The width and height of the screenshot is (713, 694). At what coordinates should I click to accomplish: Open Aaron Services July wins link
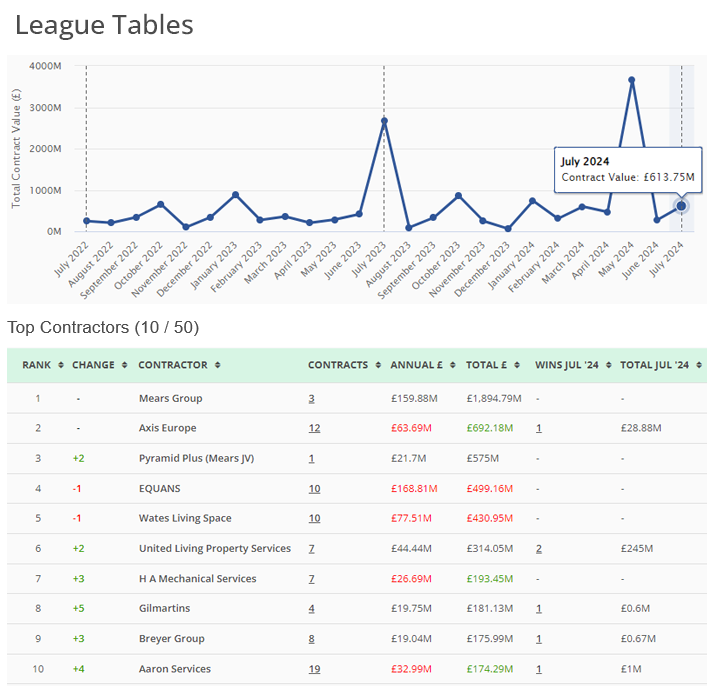pyautogui.click(x=539, y=669)
